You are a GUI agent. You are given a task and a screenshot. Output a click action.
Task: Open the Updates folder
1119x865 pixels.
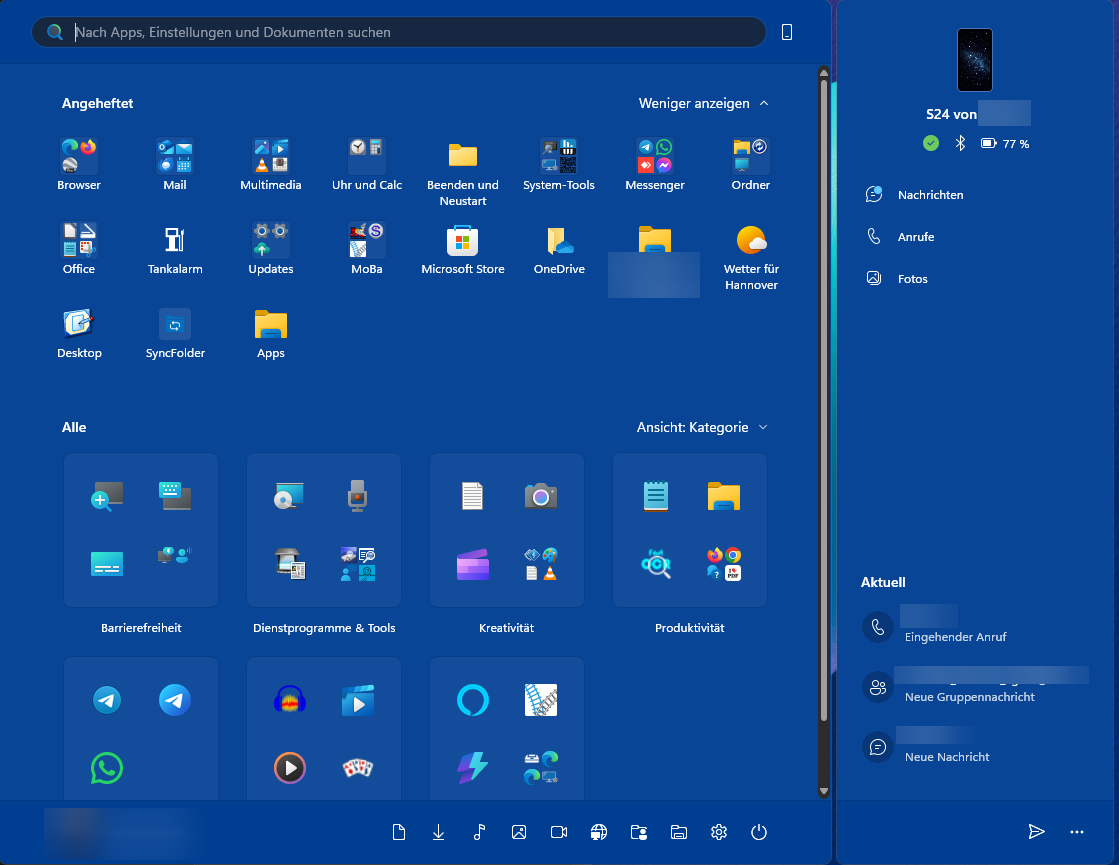tap(270, 248)
